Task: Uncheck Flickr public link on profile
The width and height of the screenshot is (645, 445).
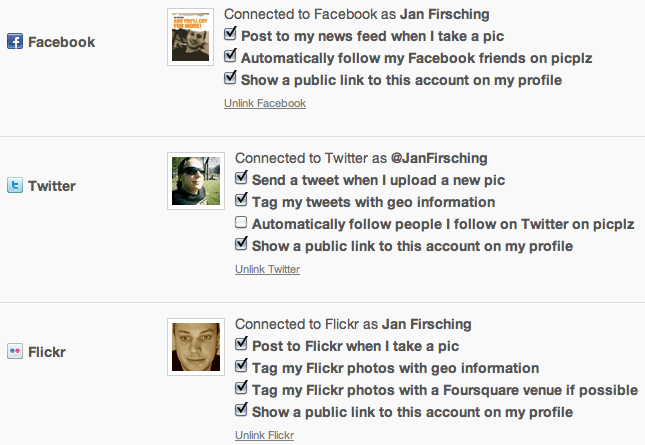Action: tap(241, 410)
